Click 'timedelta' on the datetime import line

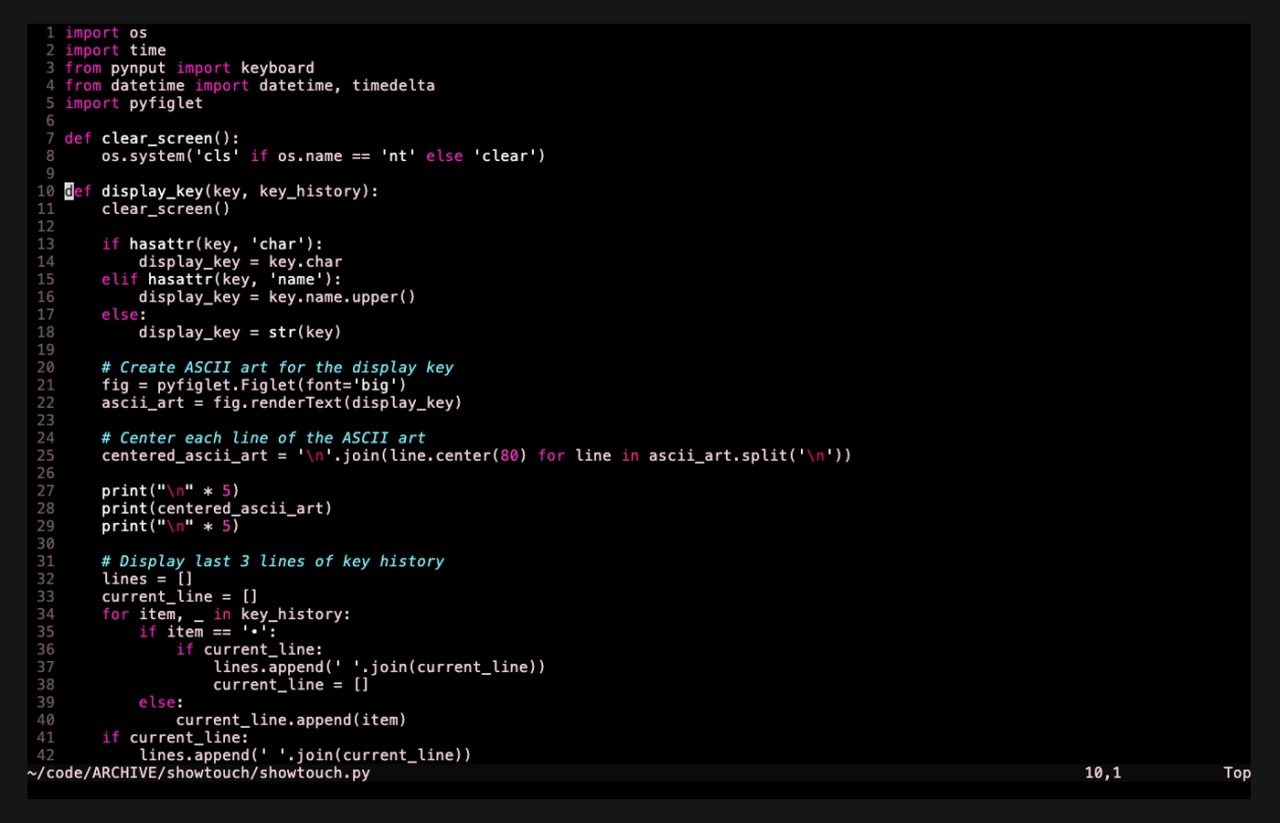pos(393,86)
